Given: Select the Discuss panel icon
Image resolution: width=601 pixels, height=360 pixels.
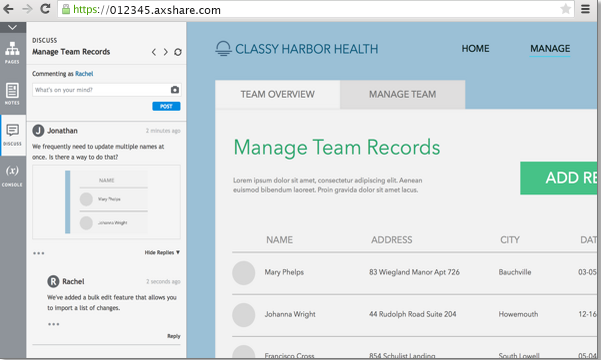Looking at the screenshot, I should coord(12,135).
